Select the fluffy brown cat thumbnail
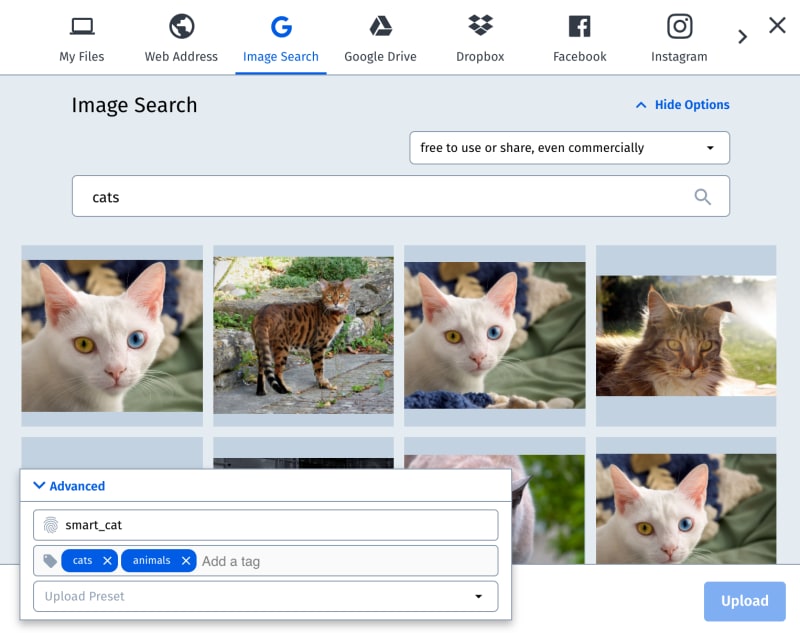800x633 pixels. click(686, 336)
